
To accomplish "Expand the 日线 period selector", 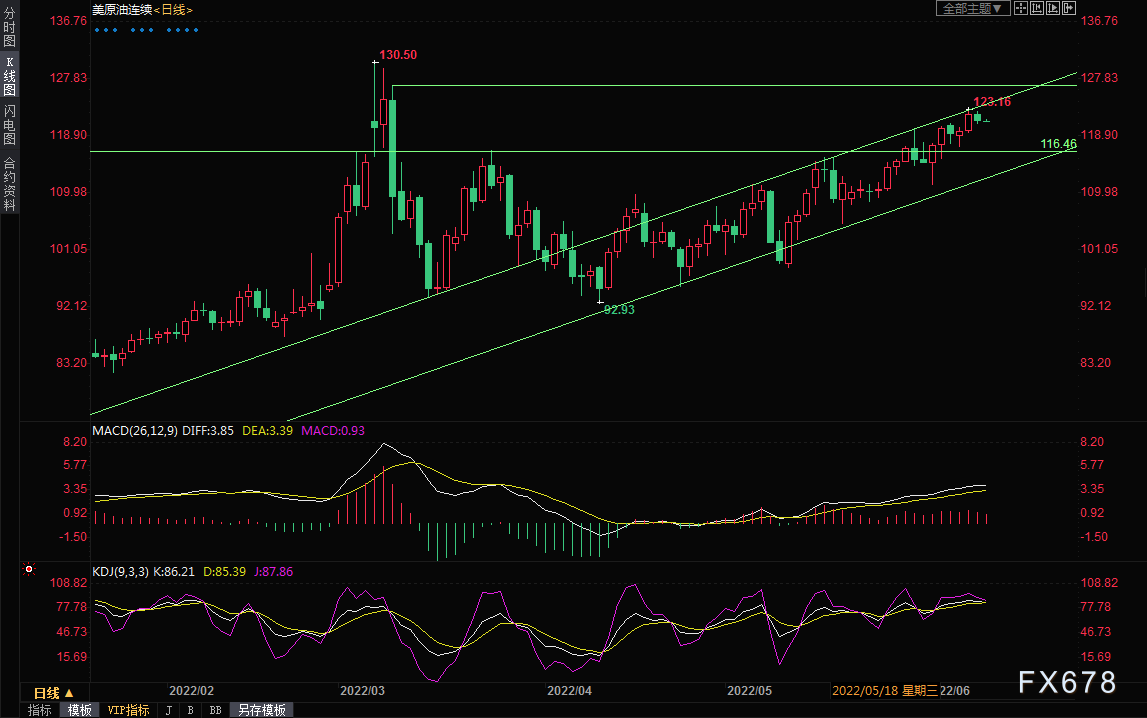I will (x=54, y=692).
